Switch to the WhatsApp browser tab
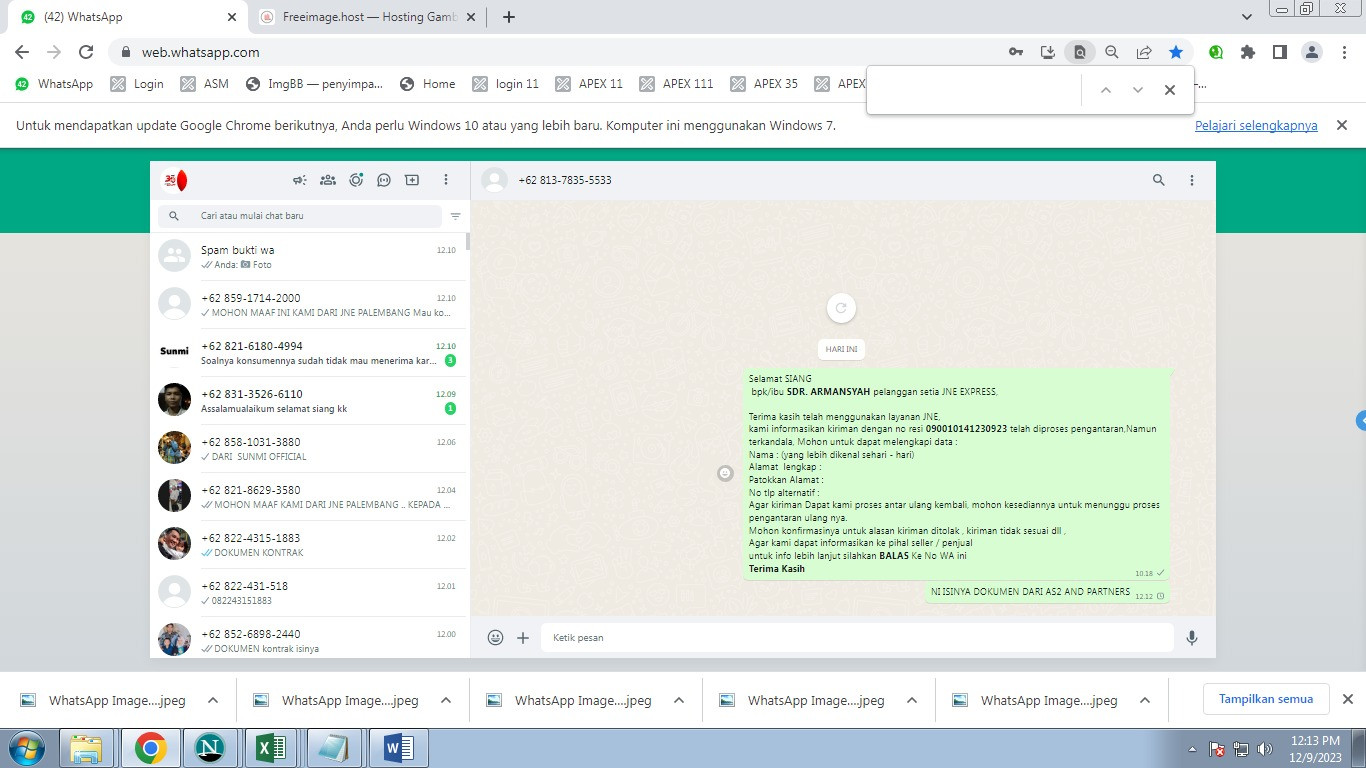Image resolution: width=1366 pixels, height=768 pixels. (128, 17)
